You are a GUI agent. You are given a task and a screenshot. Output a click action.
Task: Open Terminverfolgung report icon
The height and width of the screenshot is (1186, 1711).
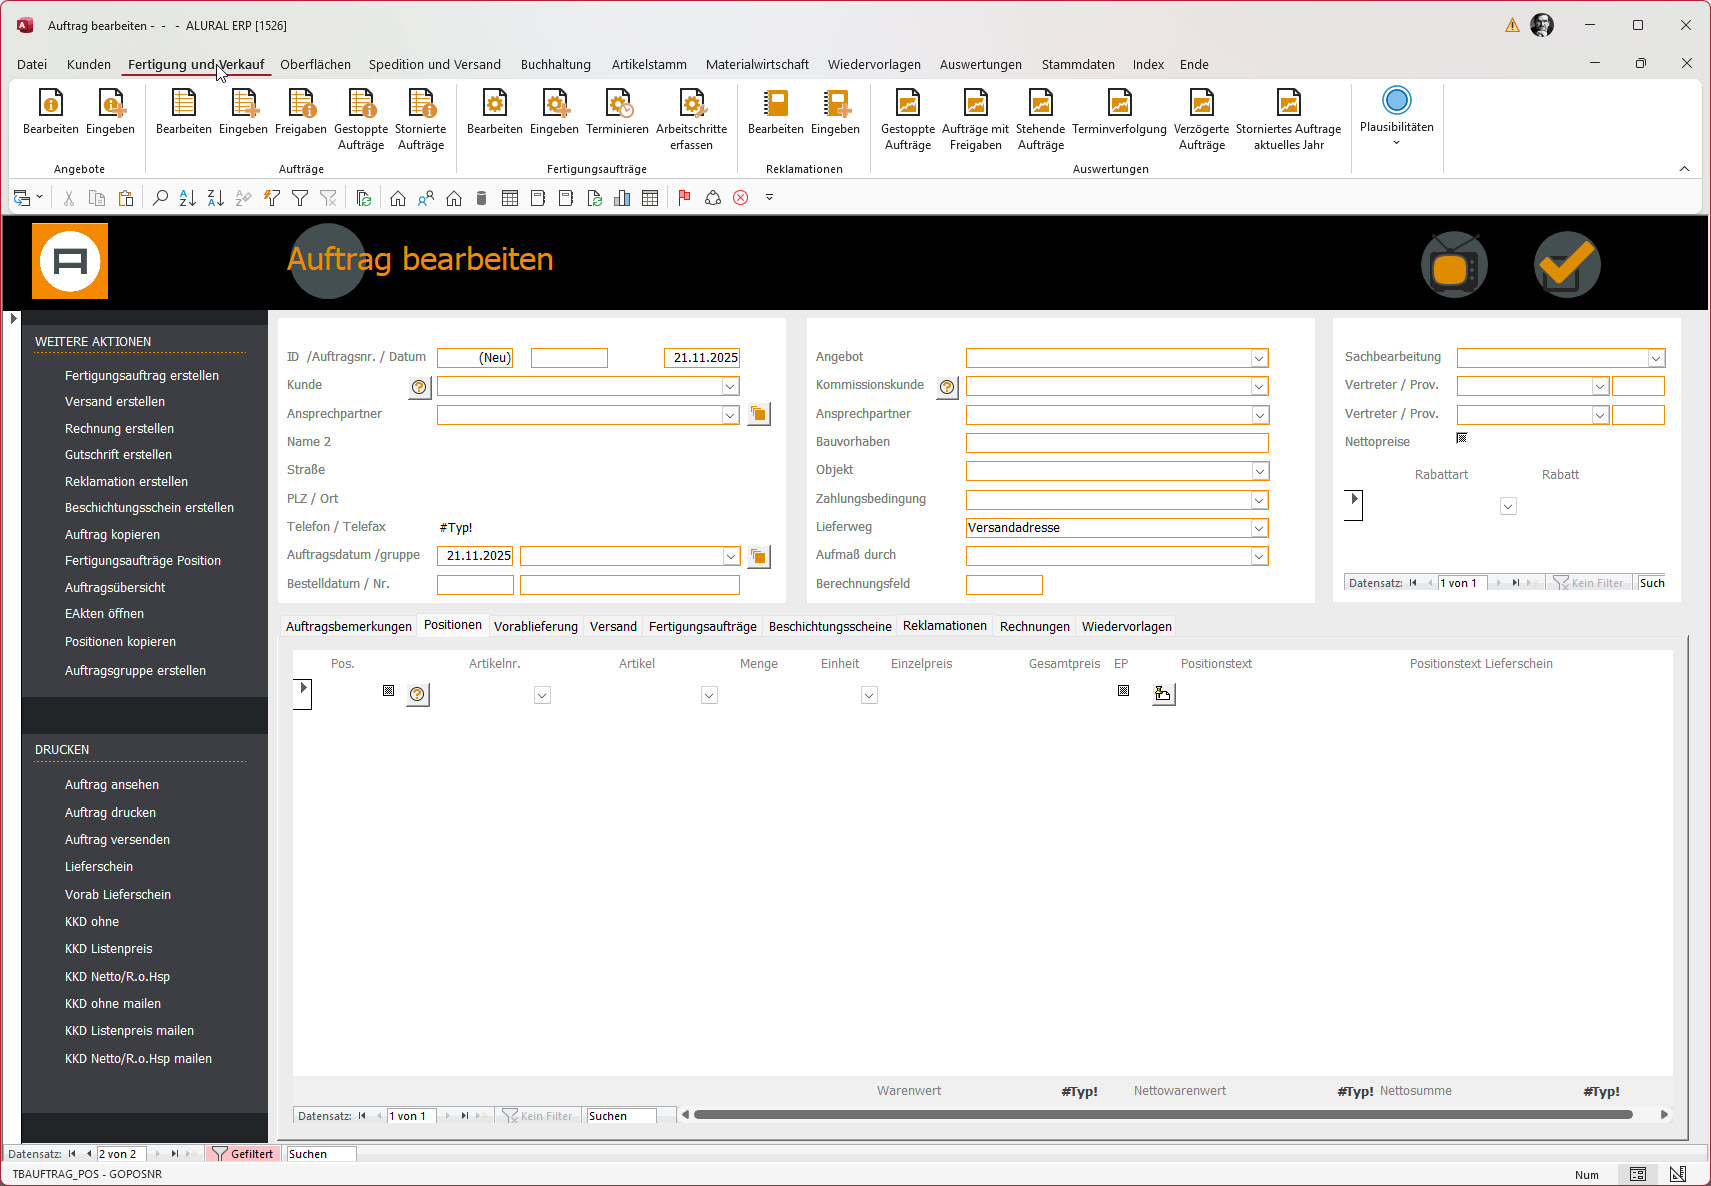[1119, 104]
